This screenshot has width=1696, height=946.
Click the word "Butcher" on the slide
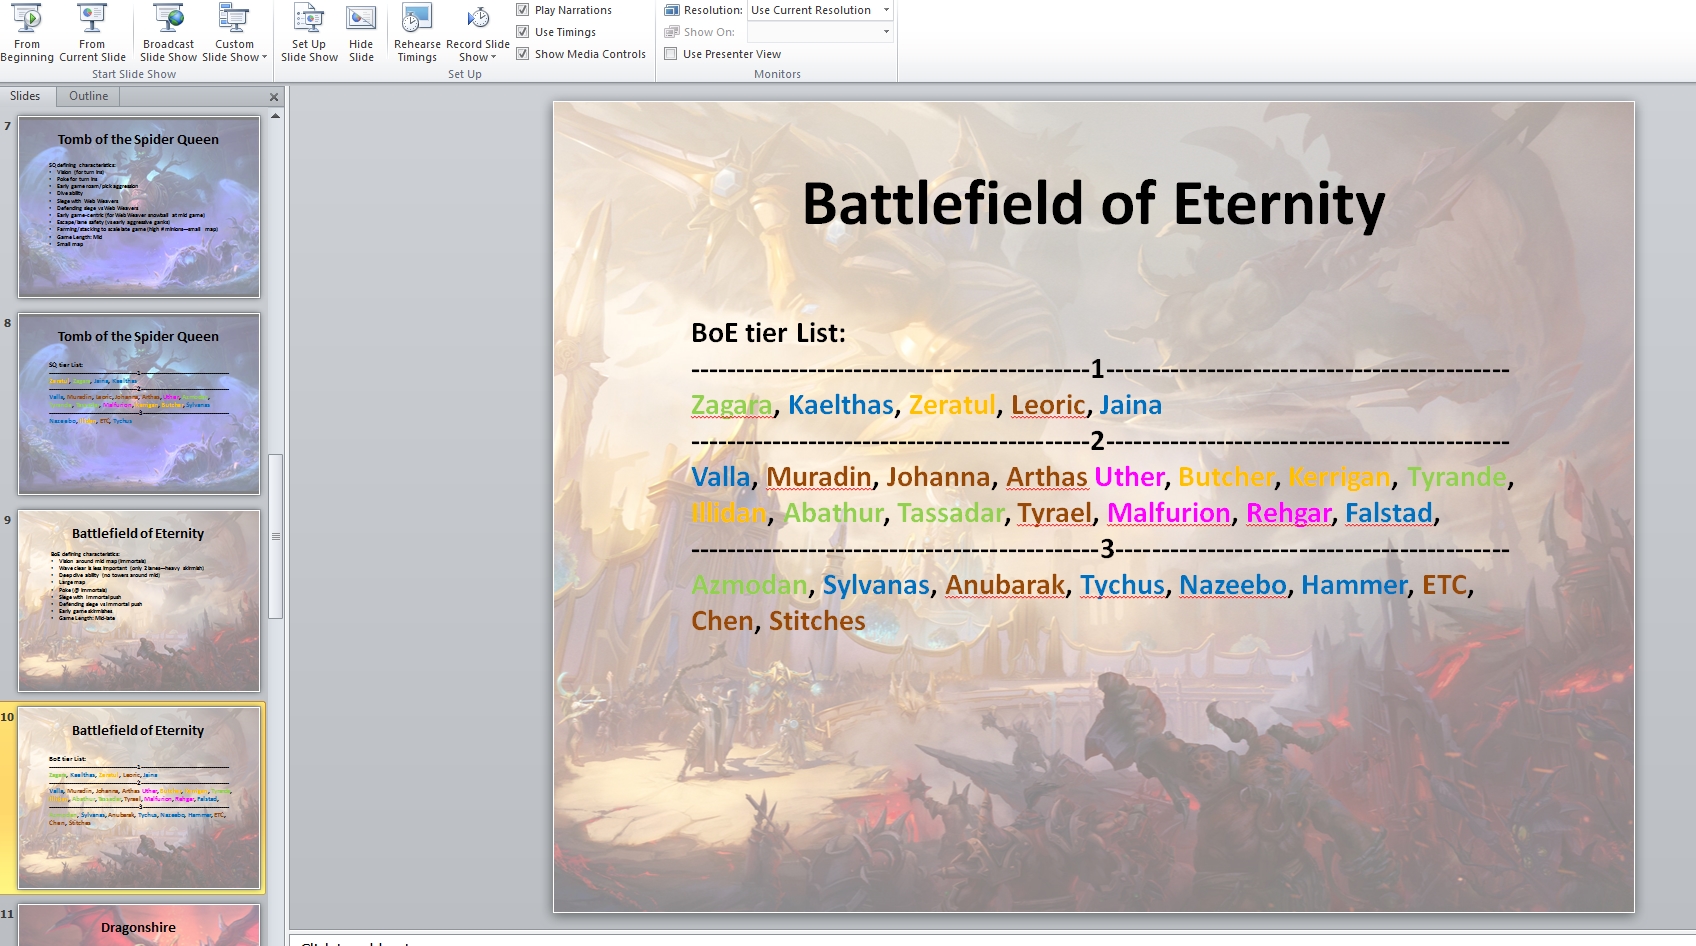pyautogui.click(x=1226, y=477)
